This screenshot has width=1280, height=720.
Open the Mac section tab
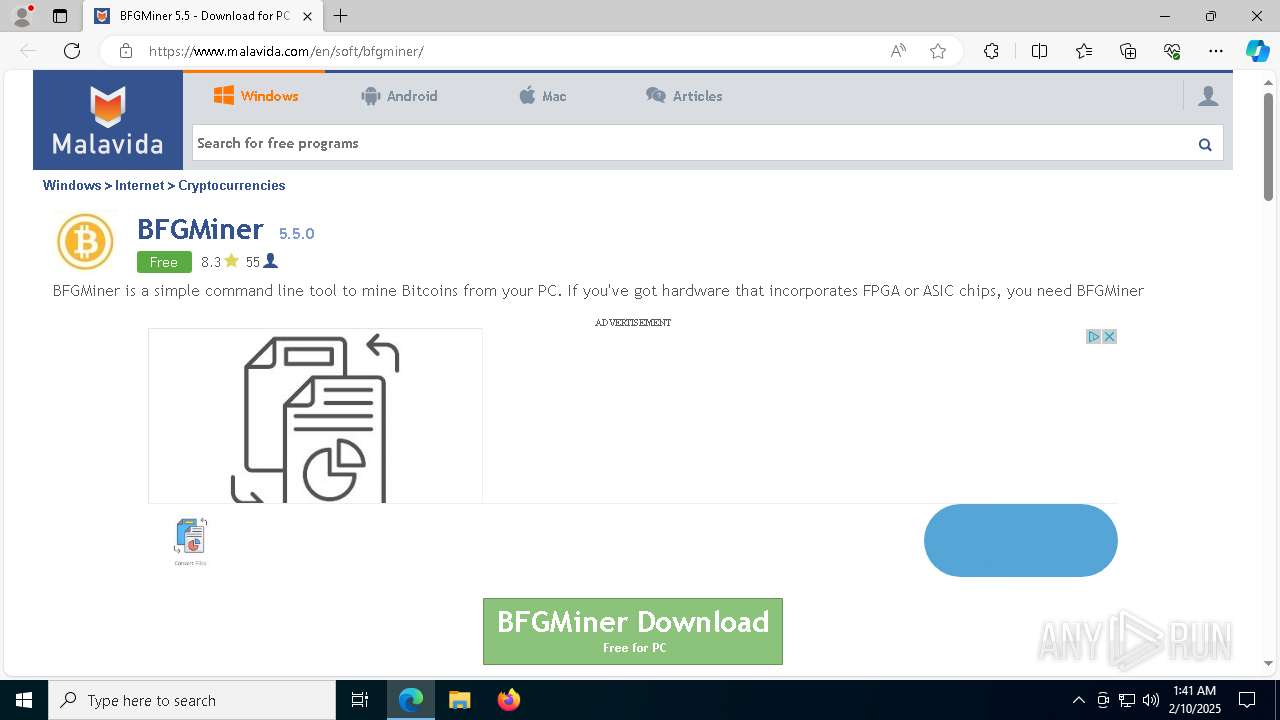click(542, 96)
